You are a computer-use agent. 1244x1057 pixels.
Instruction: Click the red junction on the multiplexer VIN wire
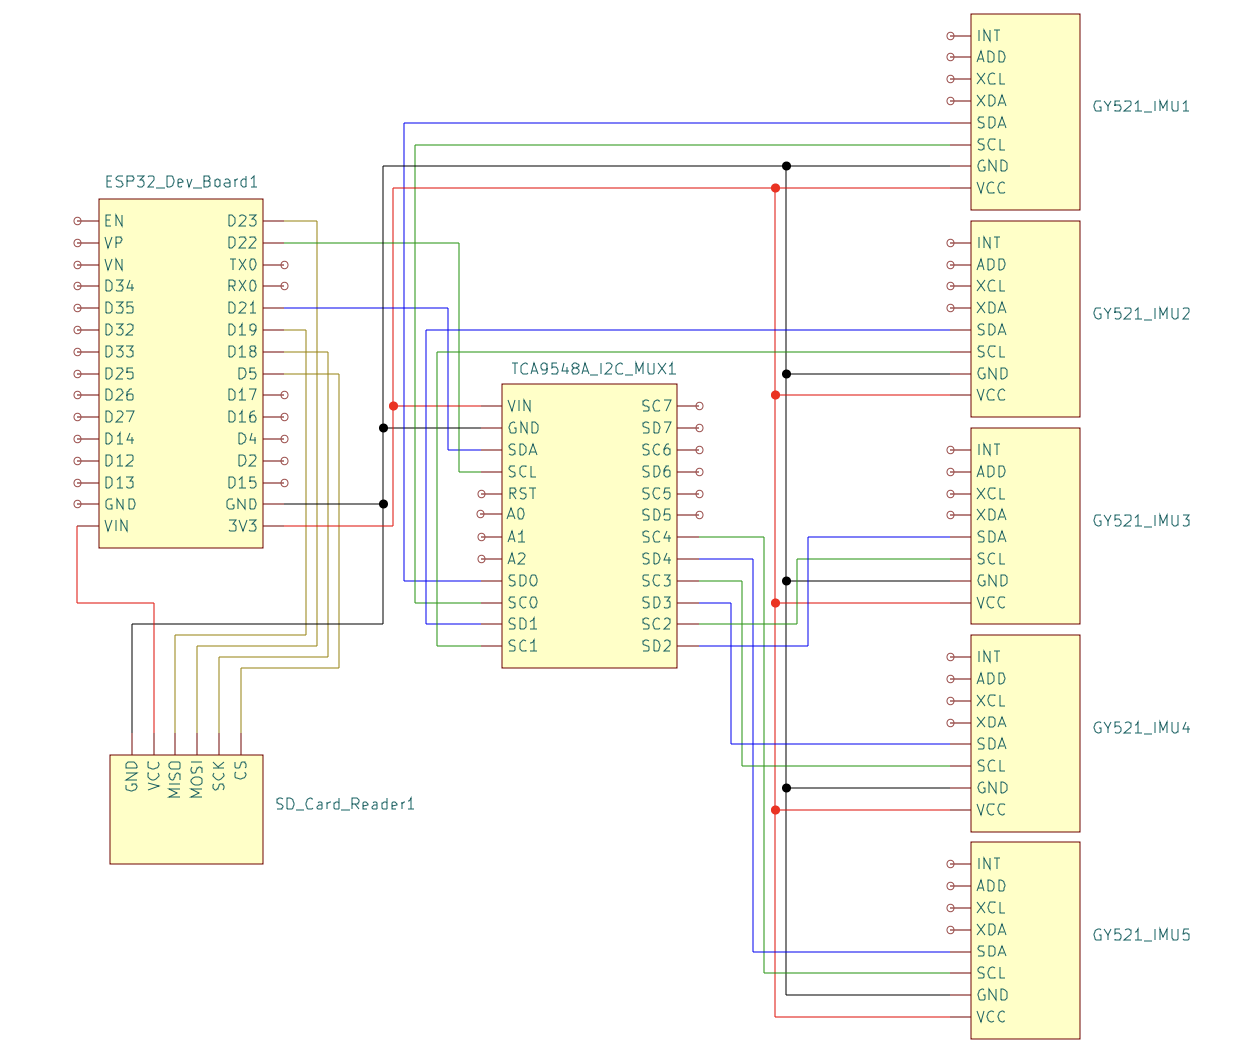coord(393,406)
